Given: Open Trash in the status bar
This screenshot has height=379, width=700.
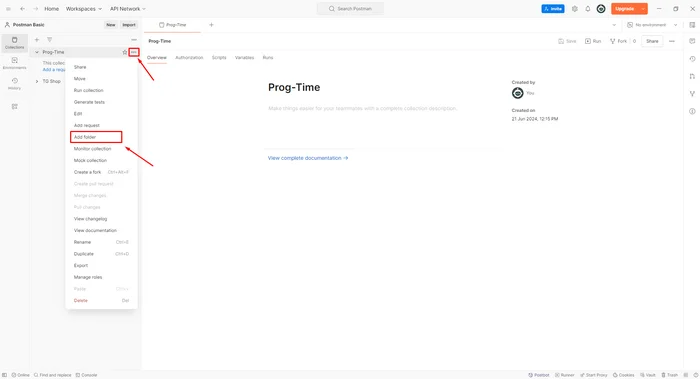Looking at the screenshot, I should point(669,375).
